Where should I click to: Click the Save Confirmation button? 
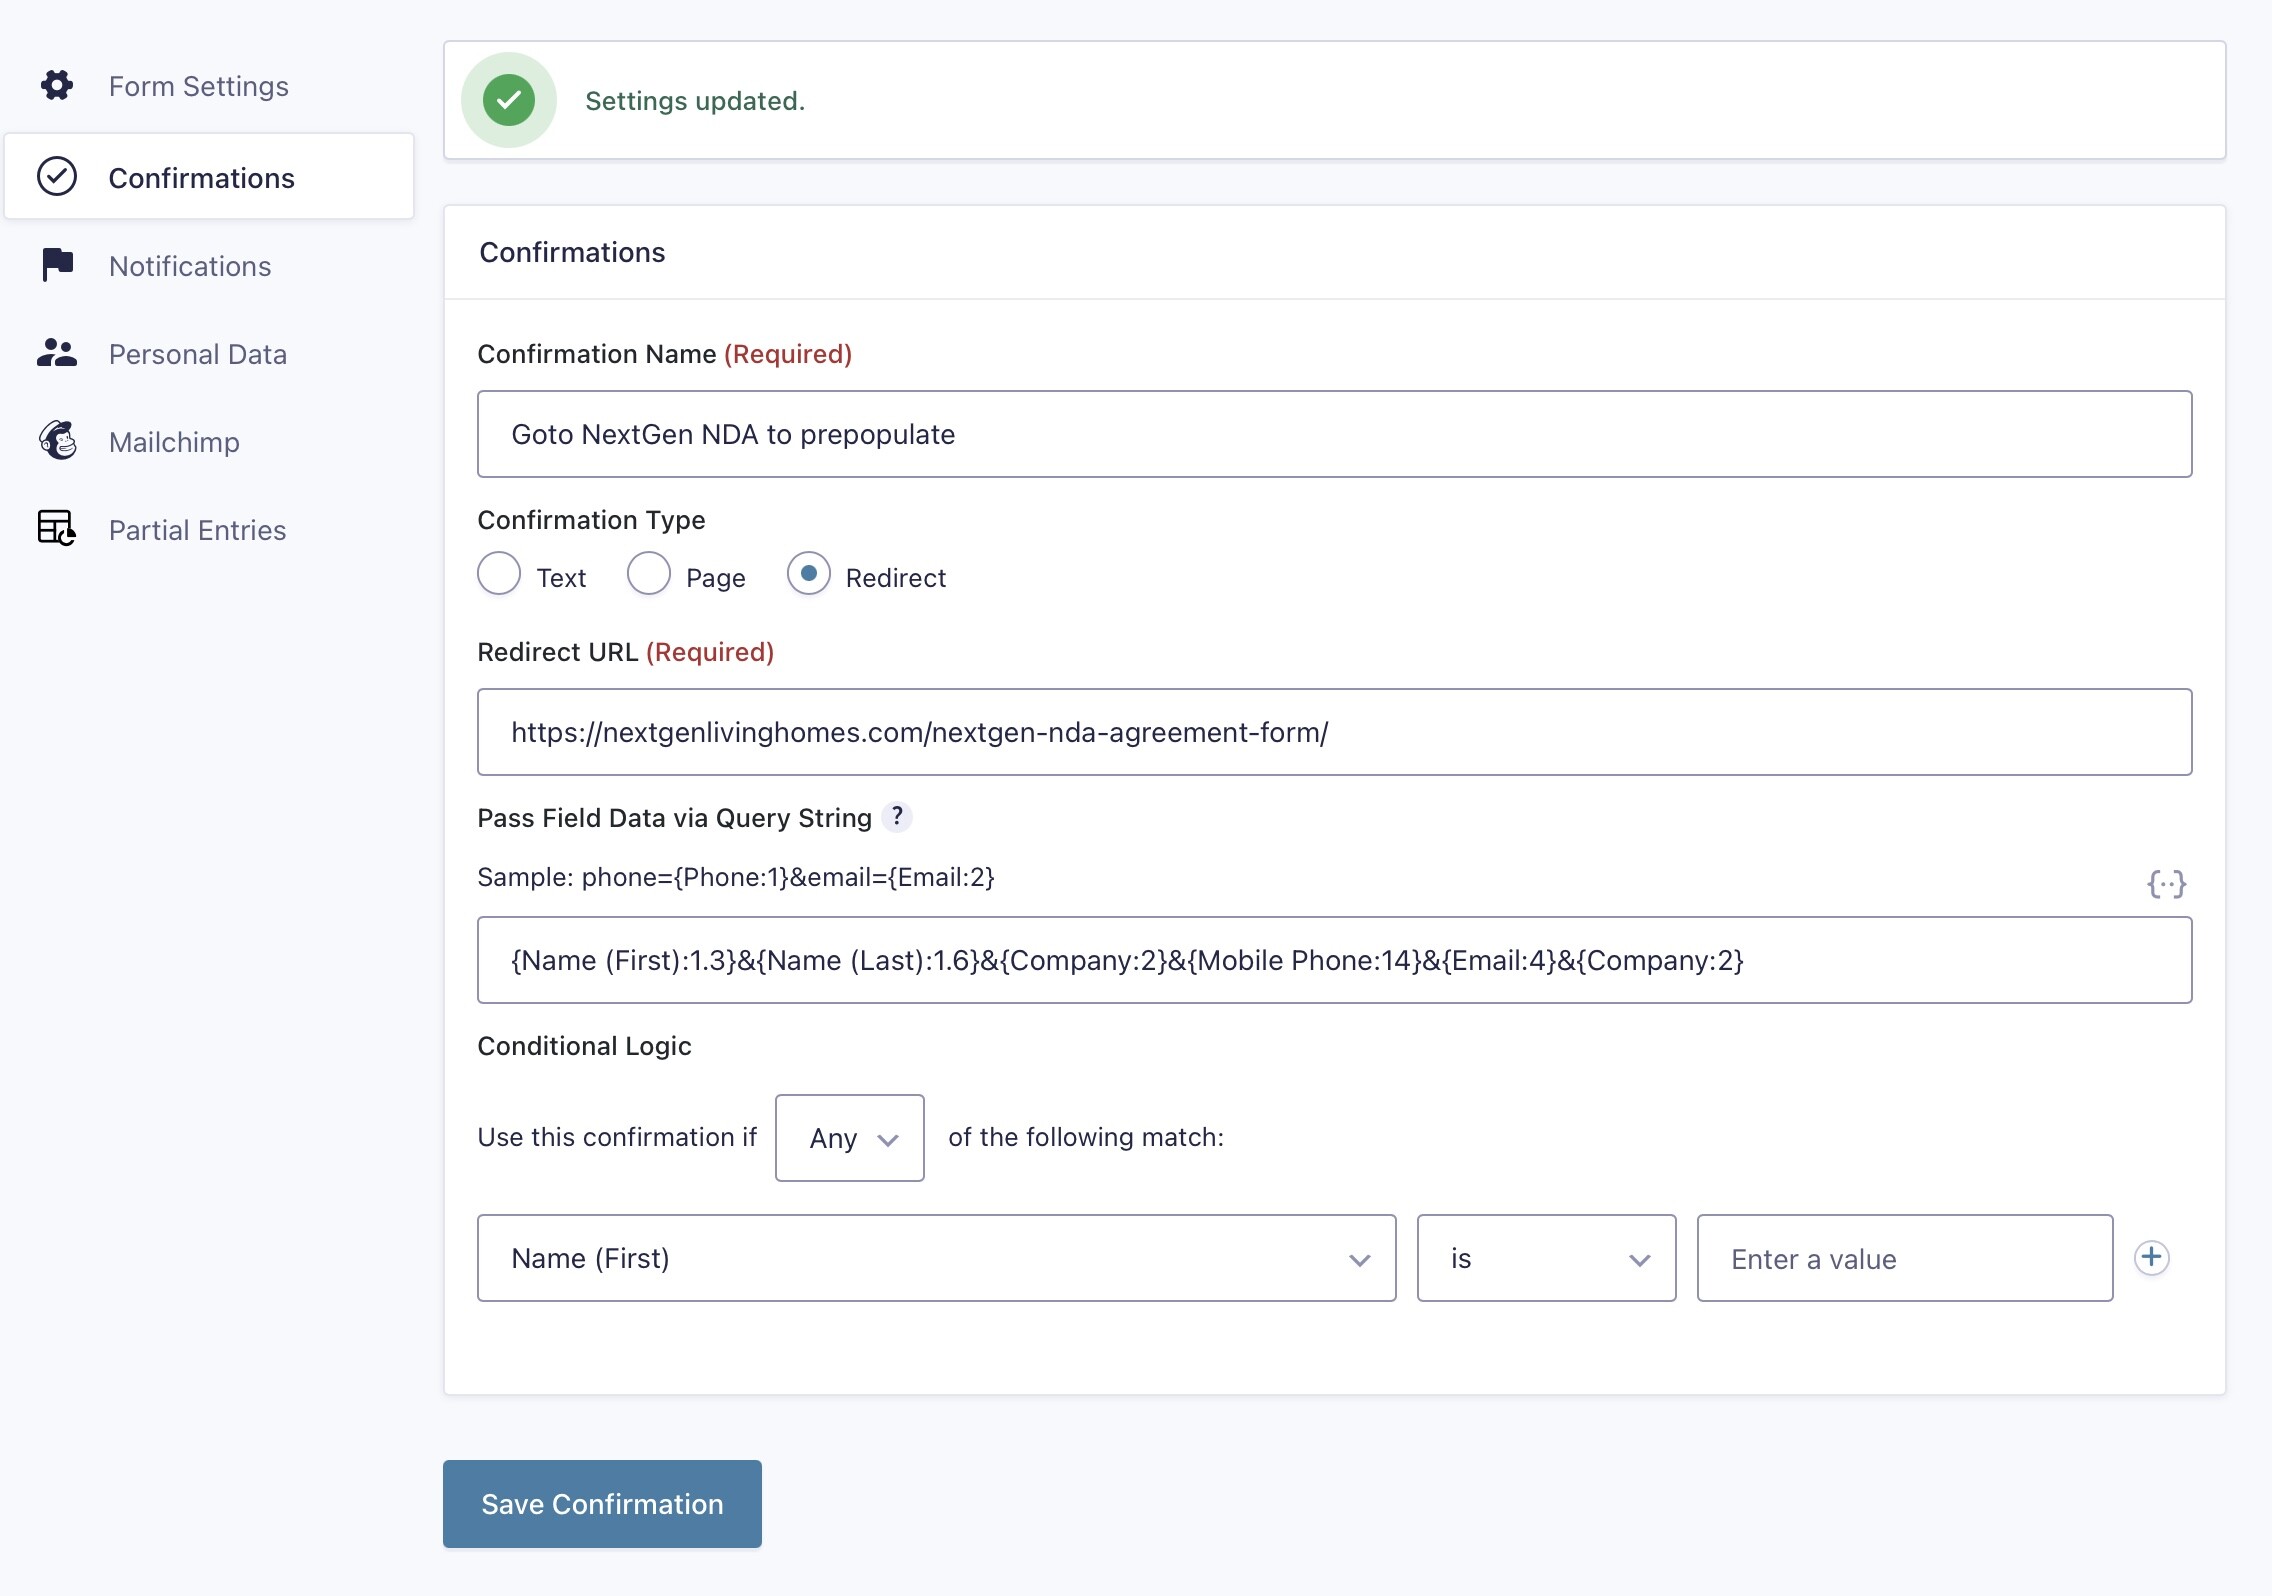[x=602, y=1504]
